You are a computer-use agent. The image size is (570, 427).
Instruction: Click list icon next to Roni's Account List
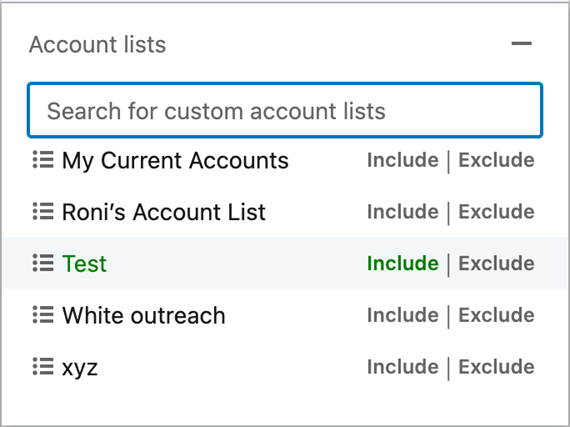(x=43, y=212)
